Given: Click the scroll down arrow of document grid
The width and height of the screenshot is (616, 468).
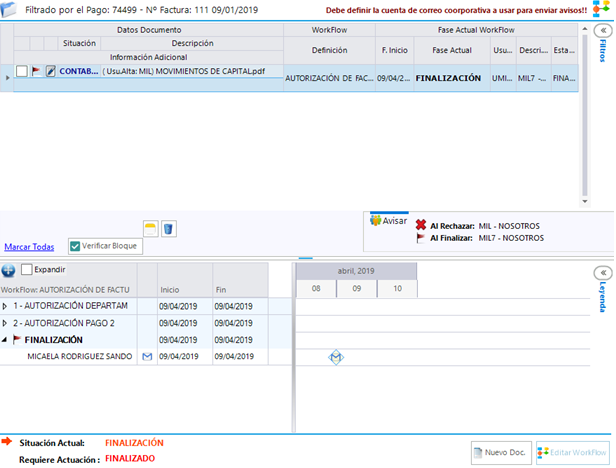Looking at the screenshot, I should click(x=585, y=202).
